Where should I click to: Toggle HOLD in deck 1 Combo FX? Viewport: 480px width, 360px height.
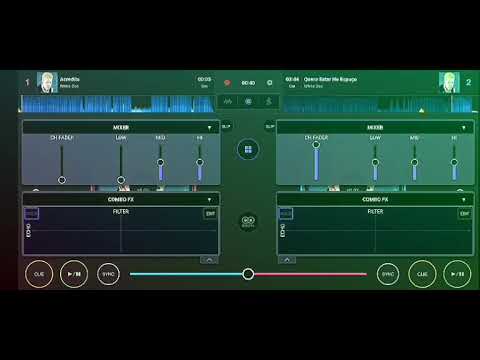click(32, 214)
